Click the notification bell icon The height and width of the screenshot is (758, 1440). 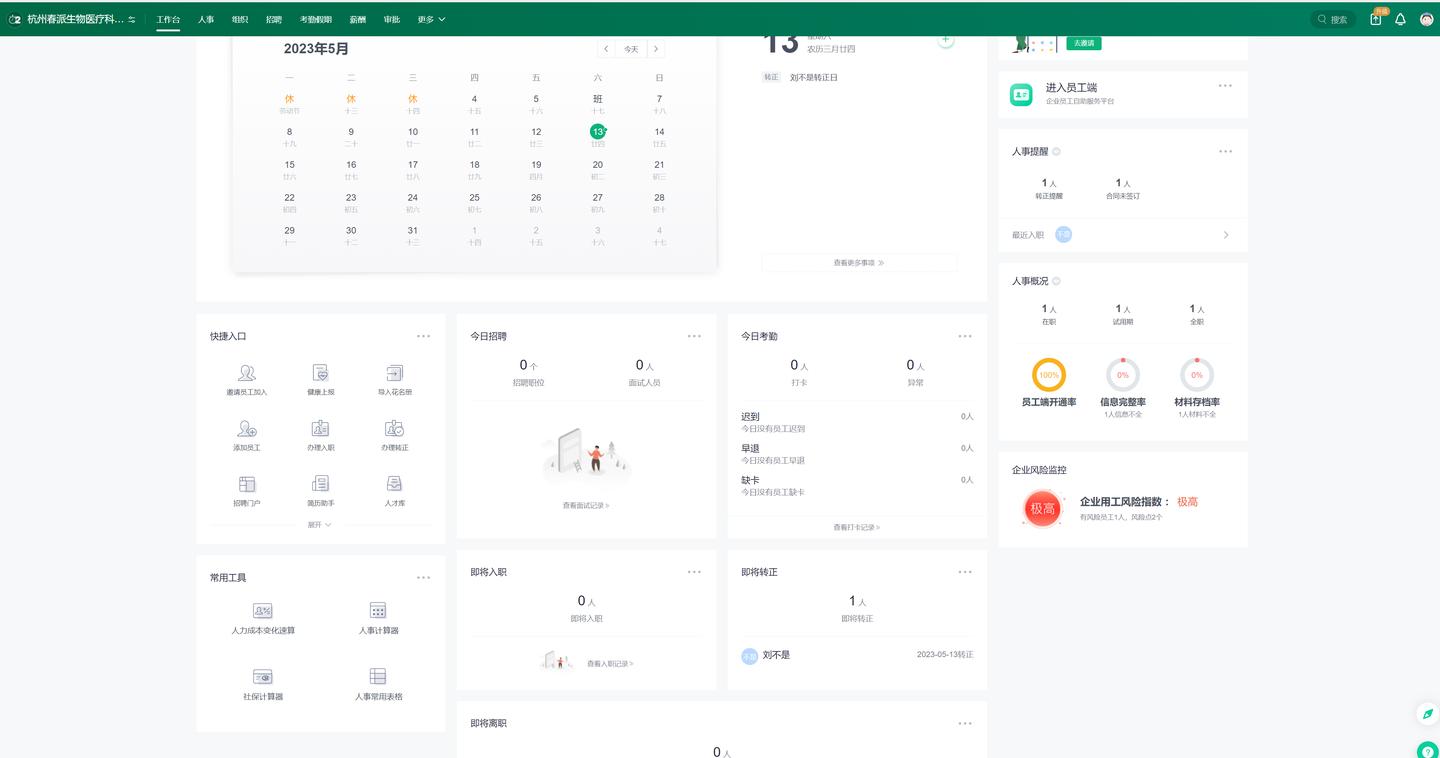tap(1400, 19)
